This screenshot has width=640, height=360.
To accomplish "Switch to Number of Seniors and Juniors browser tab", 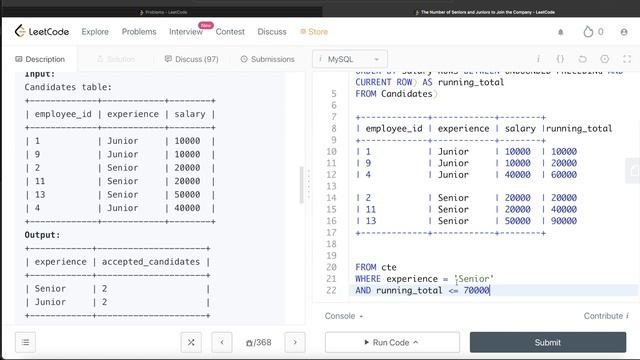I will [484, 12].
